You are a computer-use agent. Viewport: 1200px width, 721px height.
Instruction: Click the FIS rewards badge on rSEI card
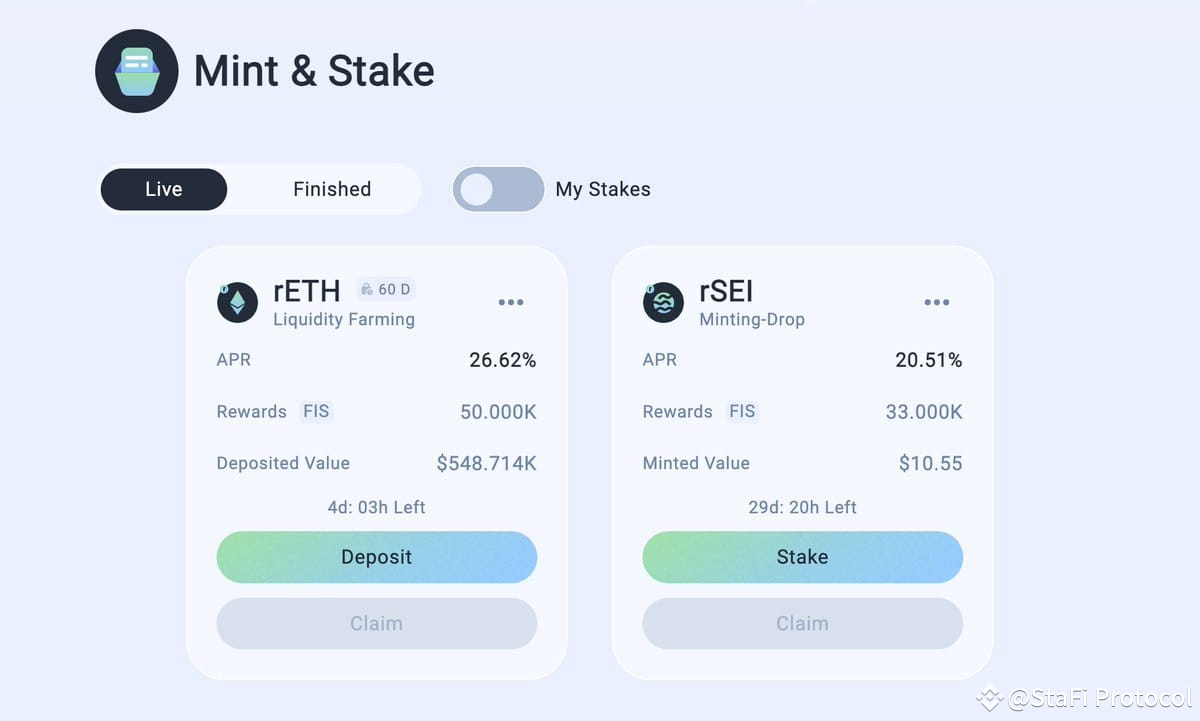(742, 411)
